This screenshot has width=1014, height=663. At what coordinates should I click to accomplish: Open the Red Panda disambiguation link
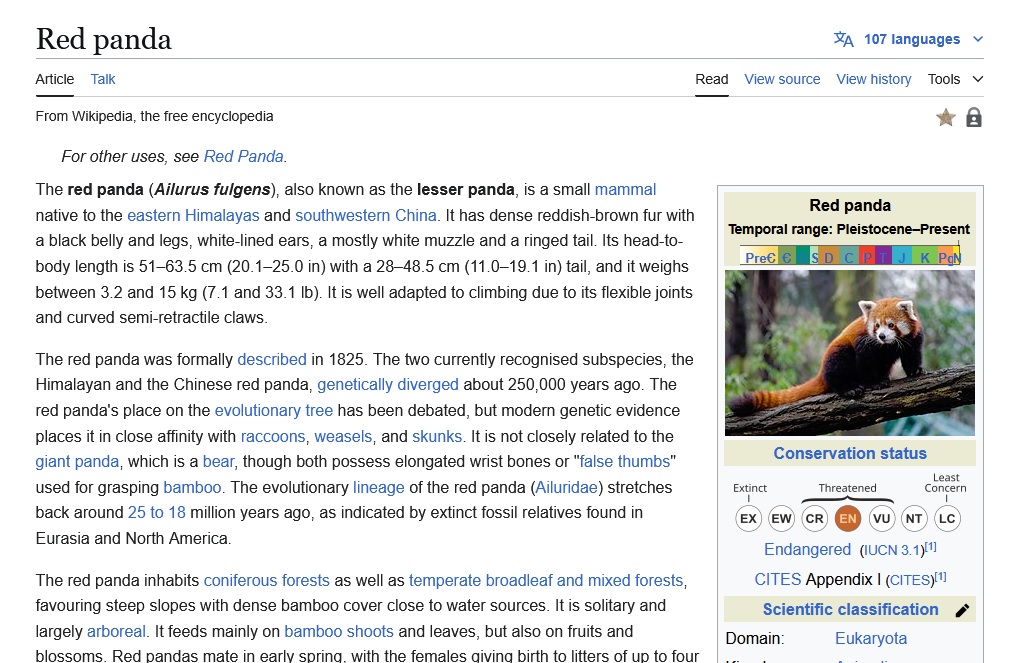tap(244, 157)
